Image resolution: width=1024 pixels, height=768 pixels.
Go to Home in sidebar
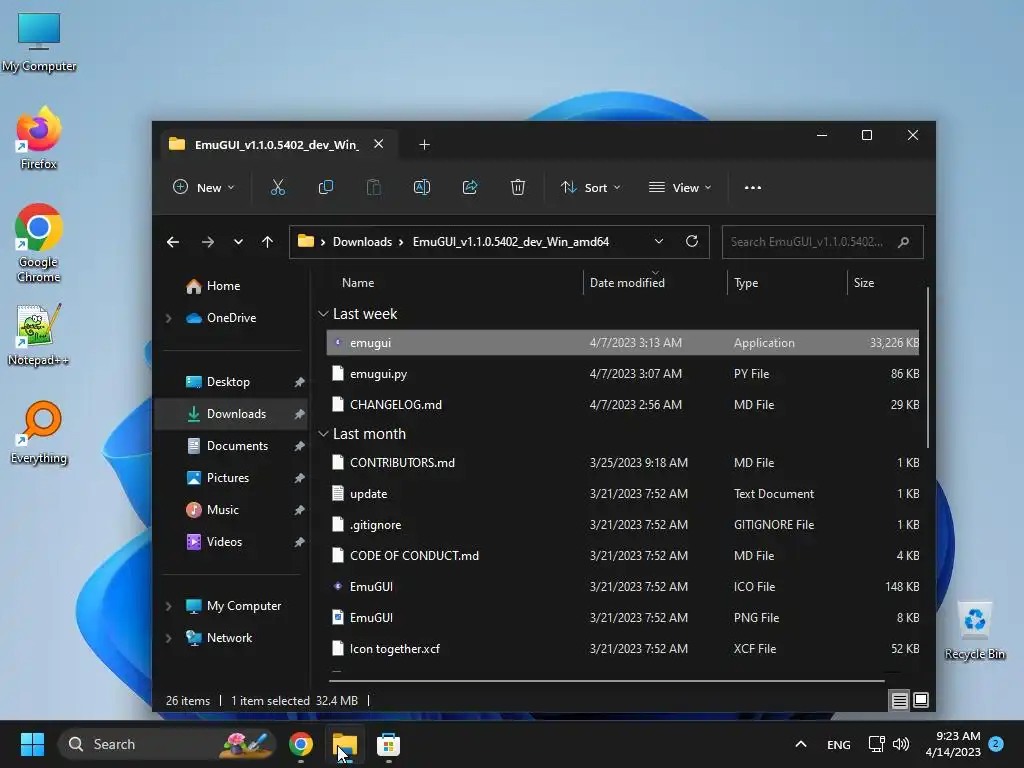tap(223, 286)
